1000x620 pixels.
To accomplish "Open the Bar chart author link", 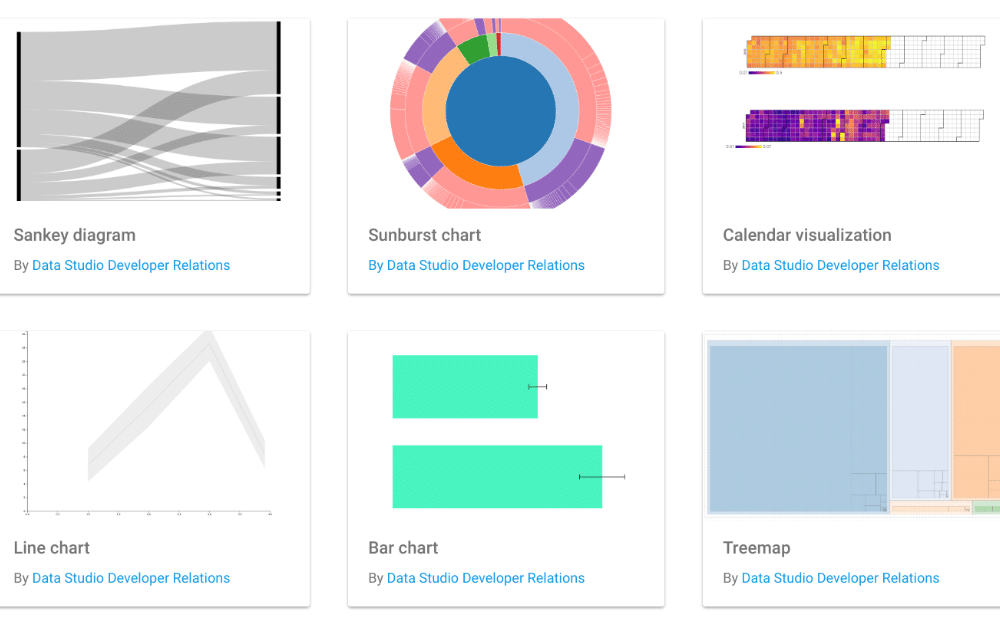I will coord(485,578).
